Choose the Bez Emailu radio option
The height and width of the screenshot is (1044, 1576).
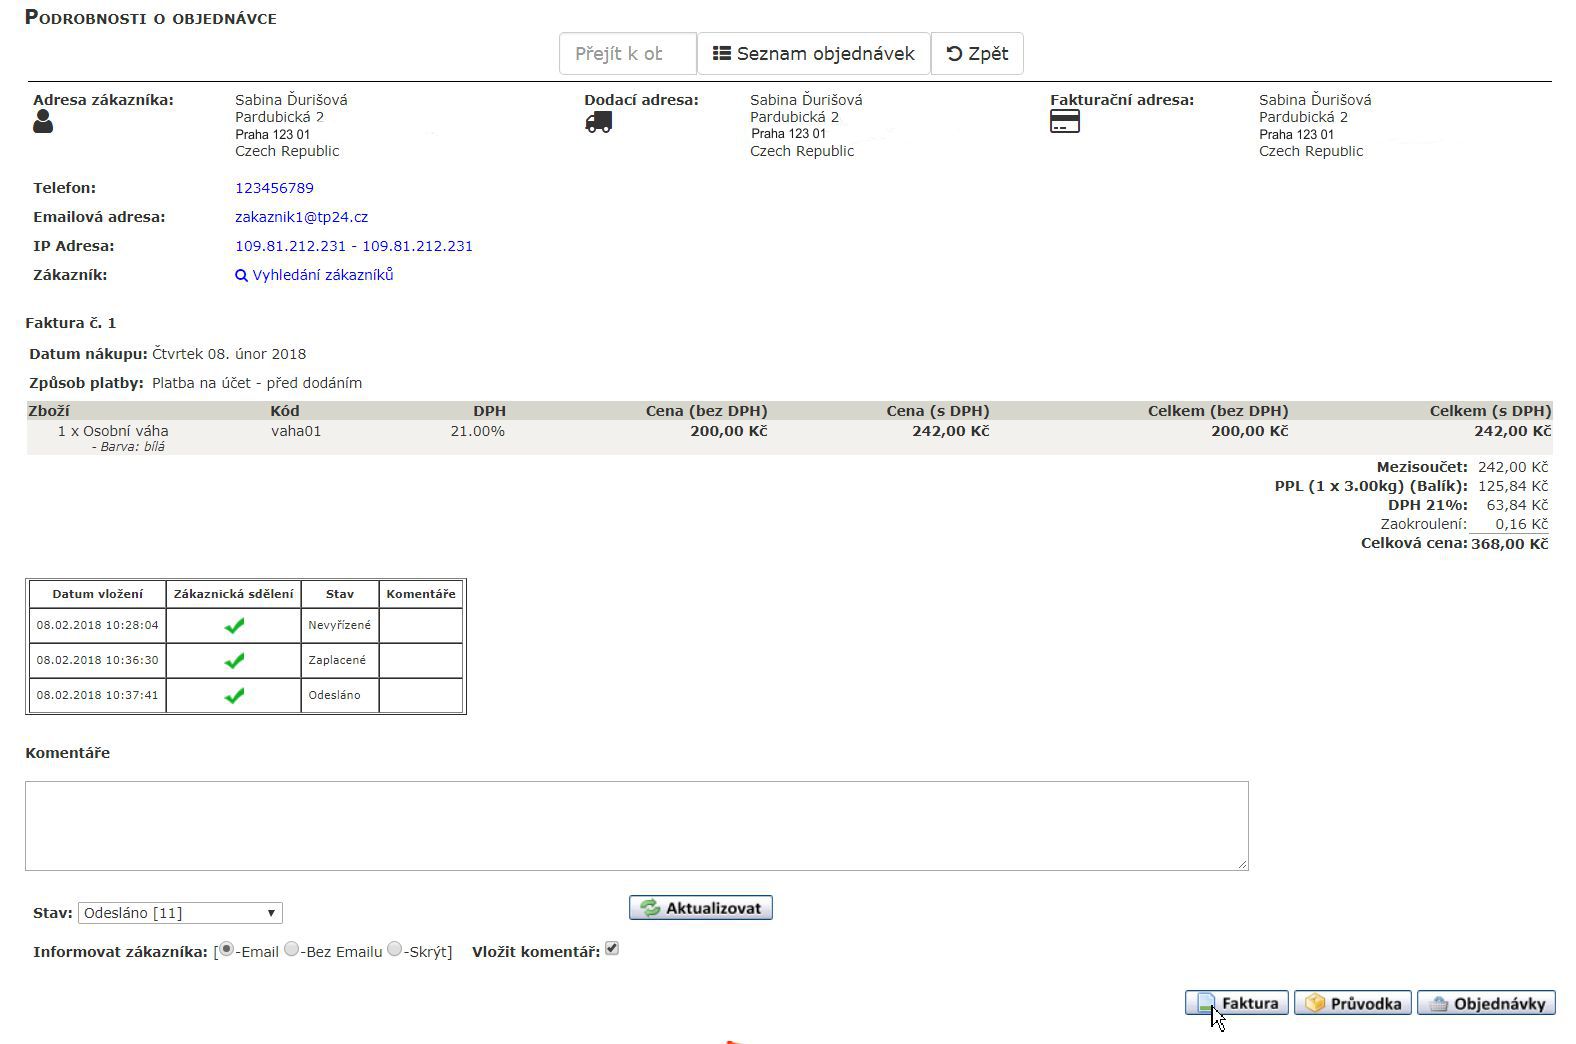[292, 949]
